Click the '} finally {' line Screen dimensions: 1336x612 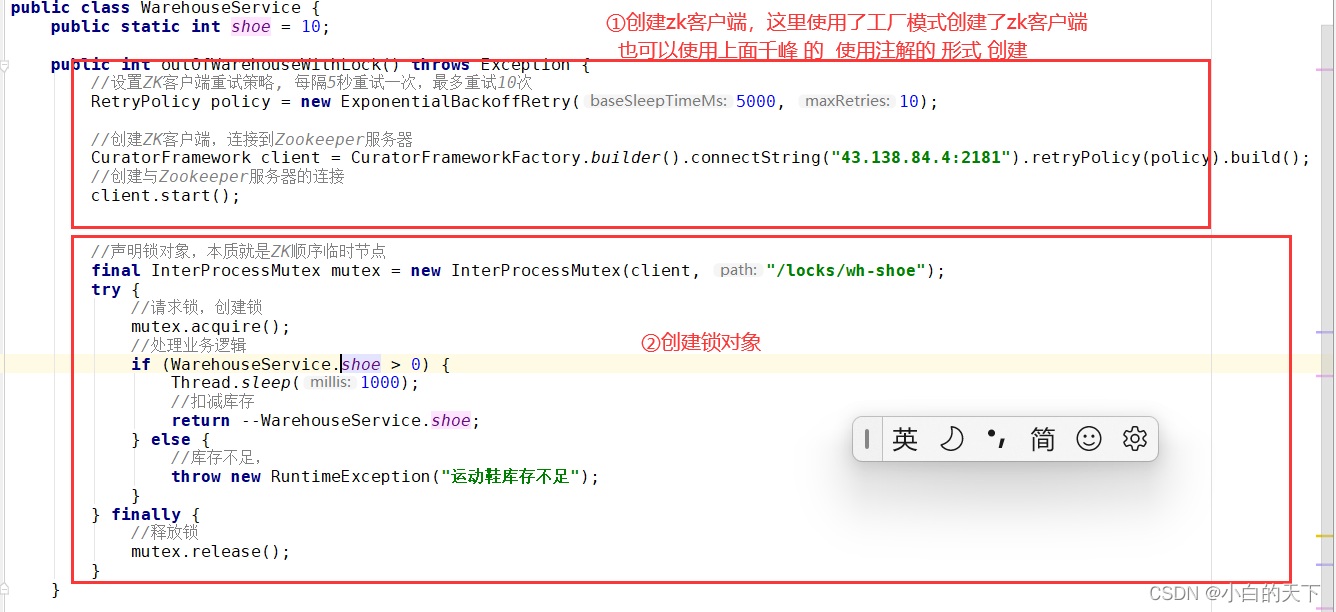[x=145, y=514]
